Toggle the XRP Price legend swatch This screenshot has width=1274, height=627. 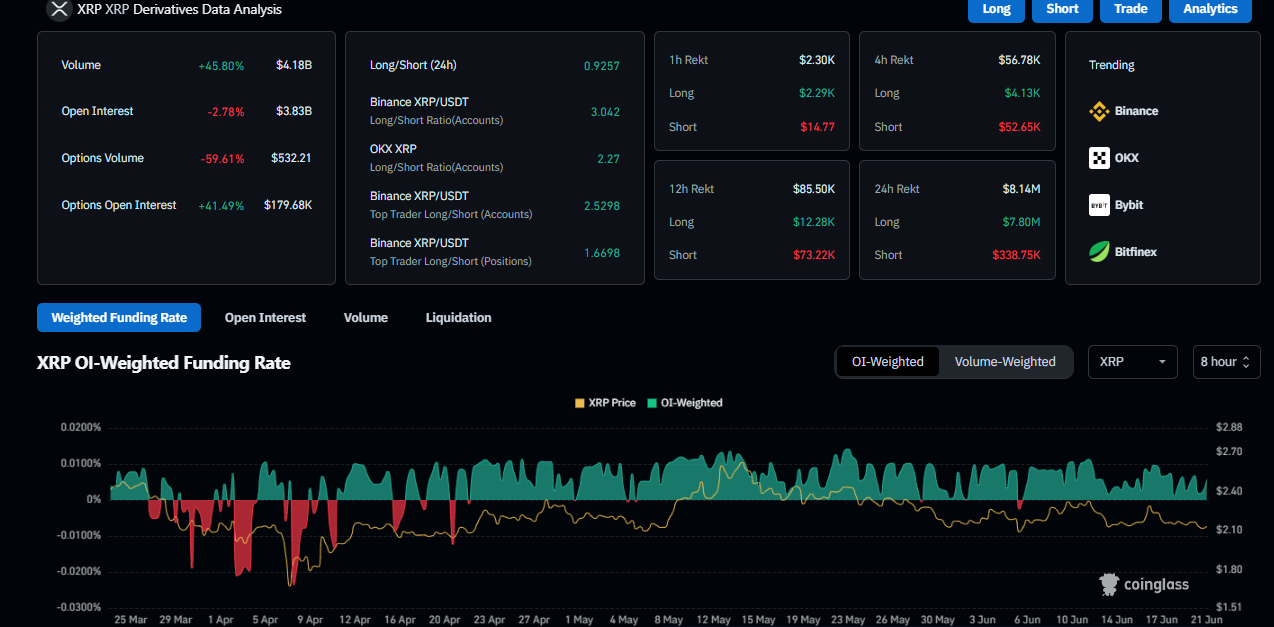coord(580,403)
